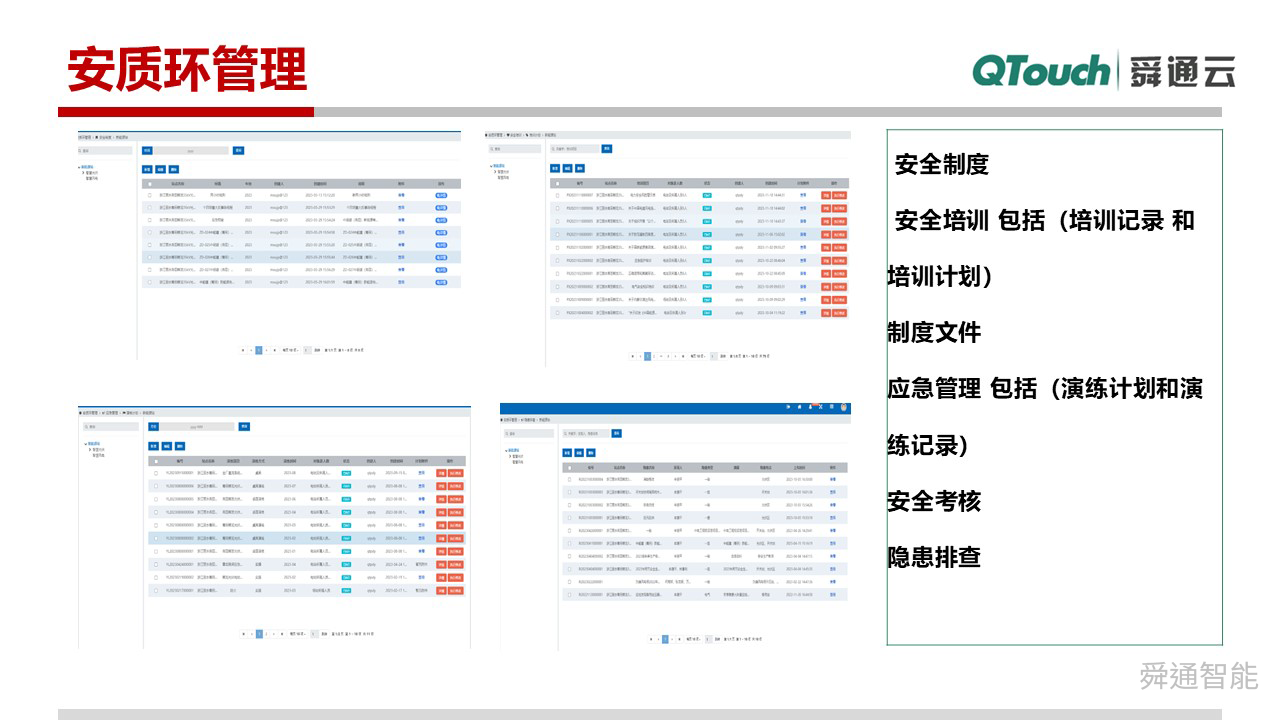The image size is (1280, 720).
Task: Click the magnifier icon in the left sidebar search
Action: point(491,148)
